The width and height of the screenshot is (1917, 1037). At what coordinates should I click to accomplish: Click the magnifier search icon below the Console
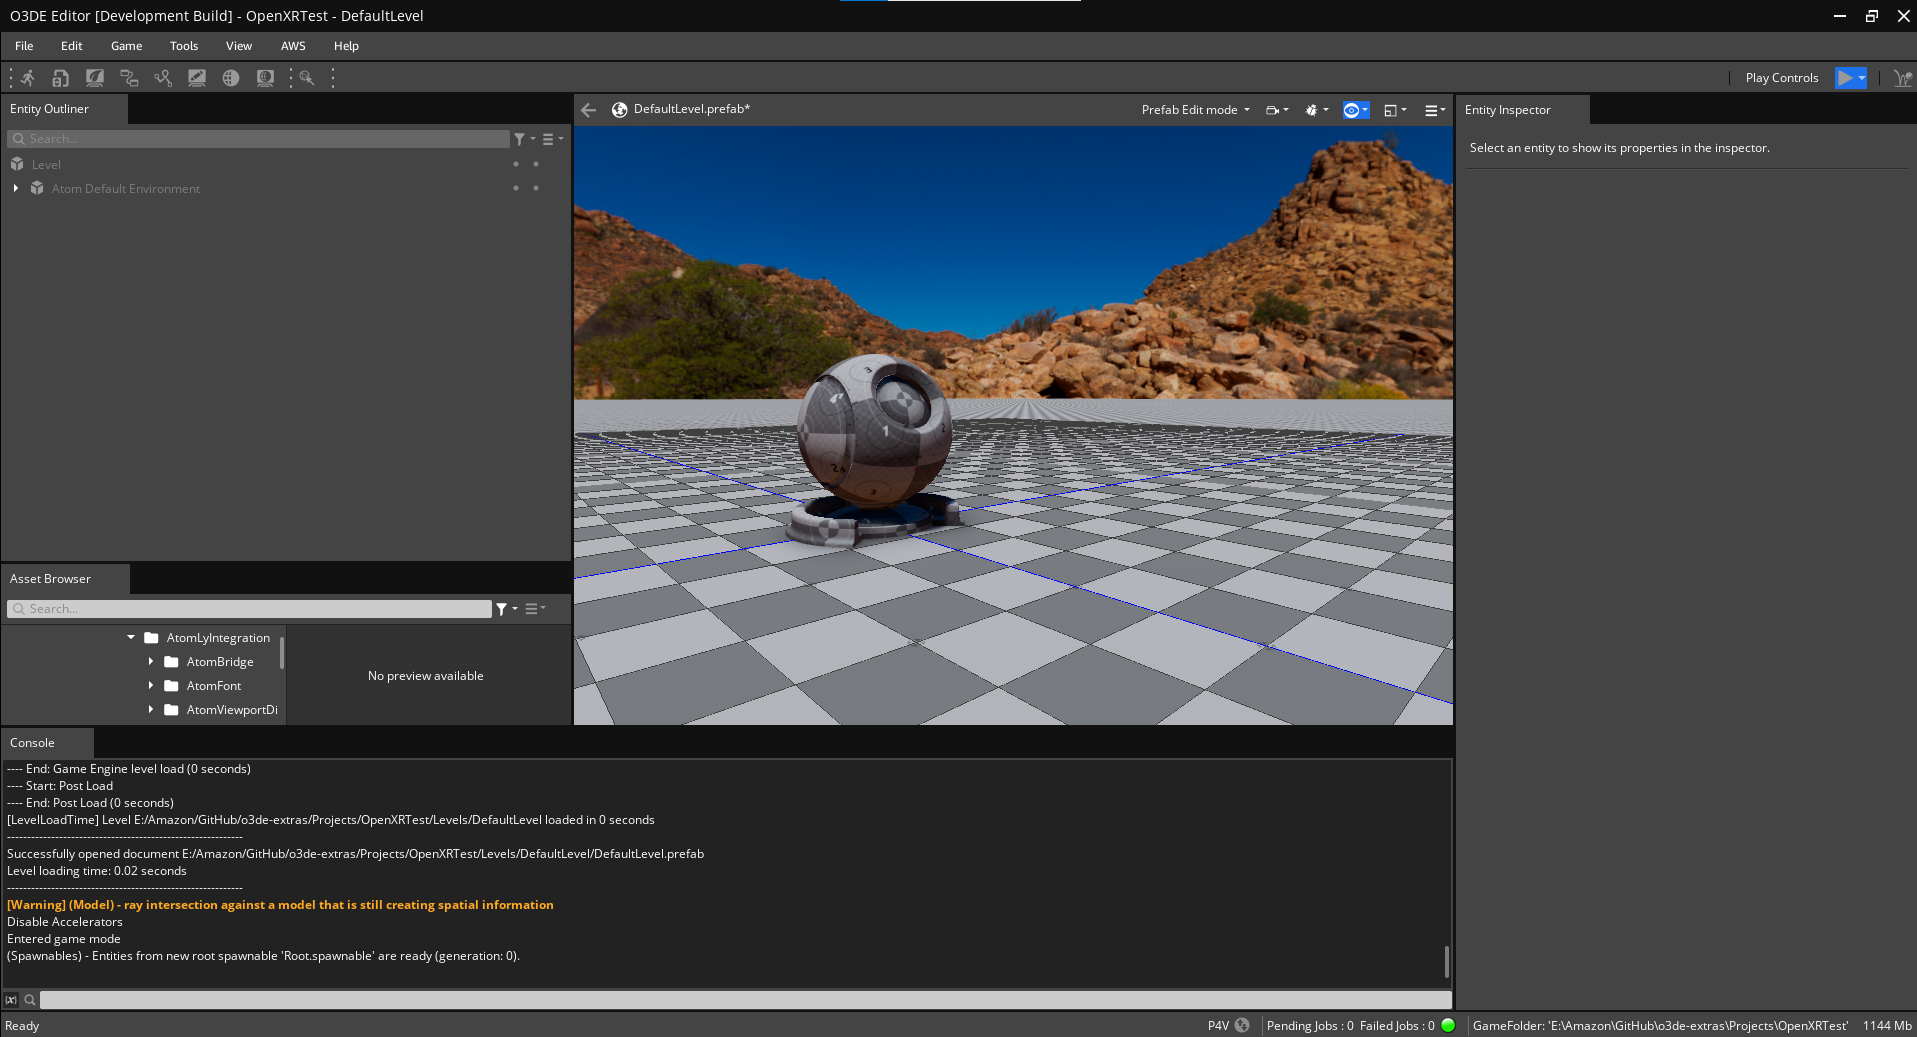pos(29,999)
